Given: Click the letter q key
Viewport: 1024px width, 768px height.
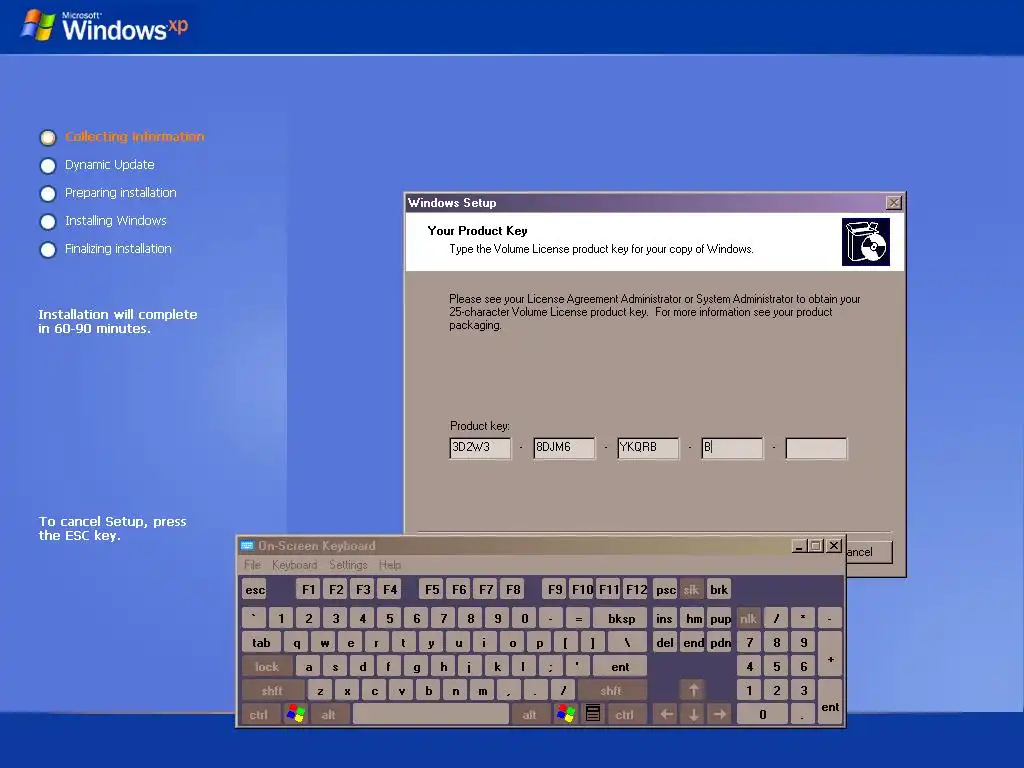Looking at the screenshot, I should 296,643.
